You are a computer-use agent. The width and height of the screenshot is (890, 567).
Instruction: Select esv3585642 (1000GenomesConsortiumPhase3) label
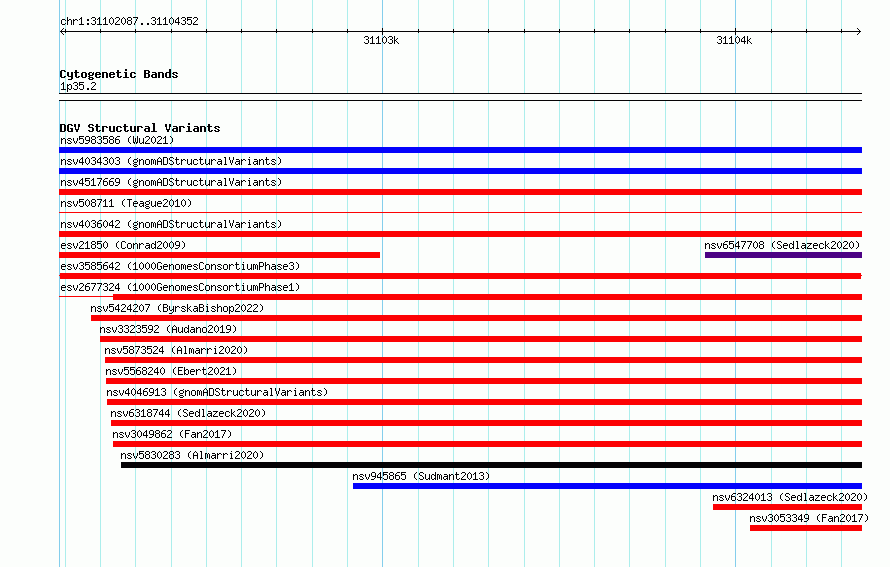180,266
